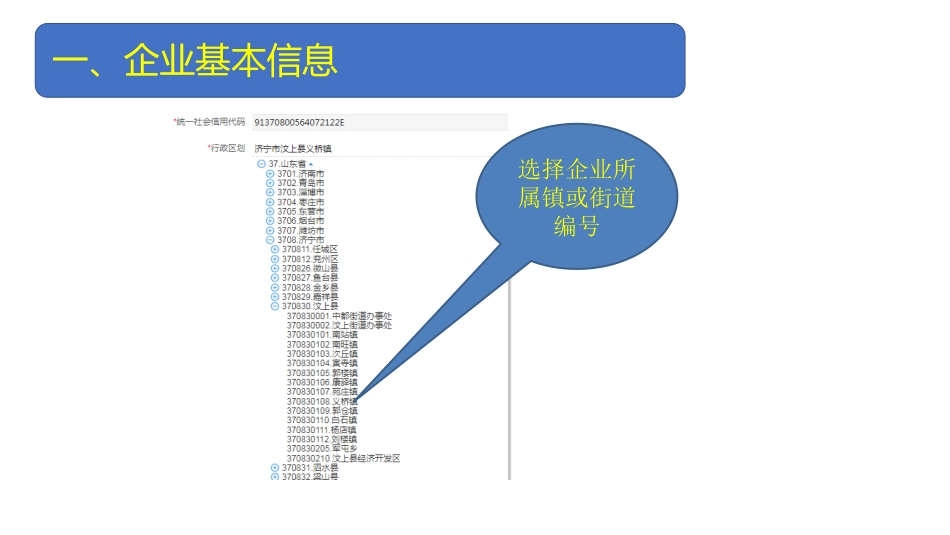Click the 370826.微山县 label

(310, 268)
